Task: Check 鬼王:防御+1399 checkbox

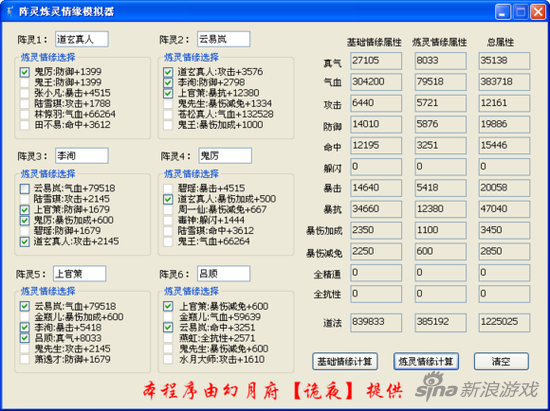Action: pyautogui.click(x=25, y=83)
